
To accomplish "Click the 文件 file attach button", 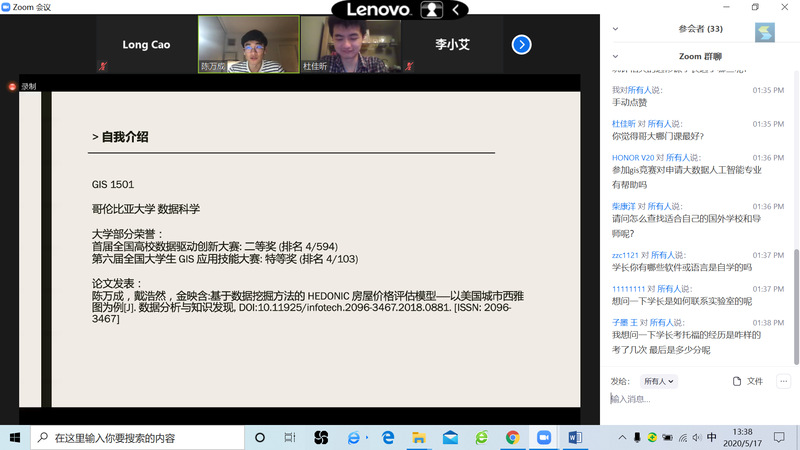I will (x=748, y=381).
